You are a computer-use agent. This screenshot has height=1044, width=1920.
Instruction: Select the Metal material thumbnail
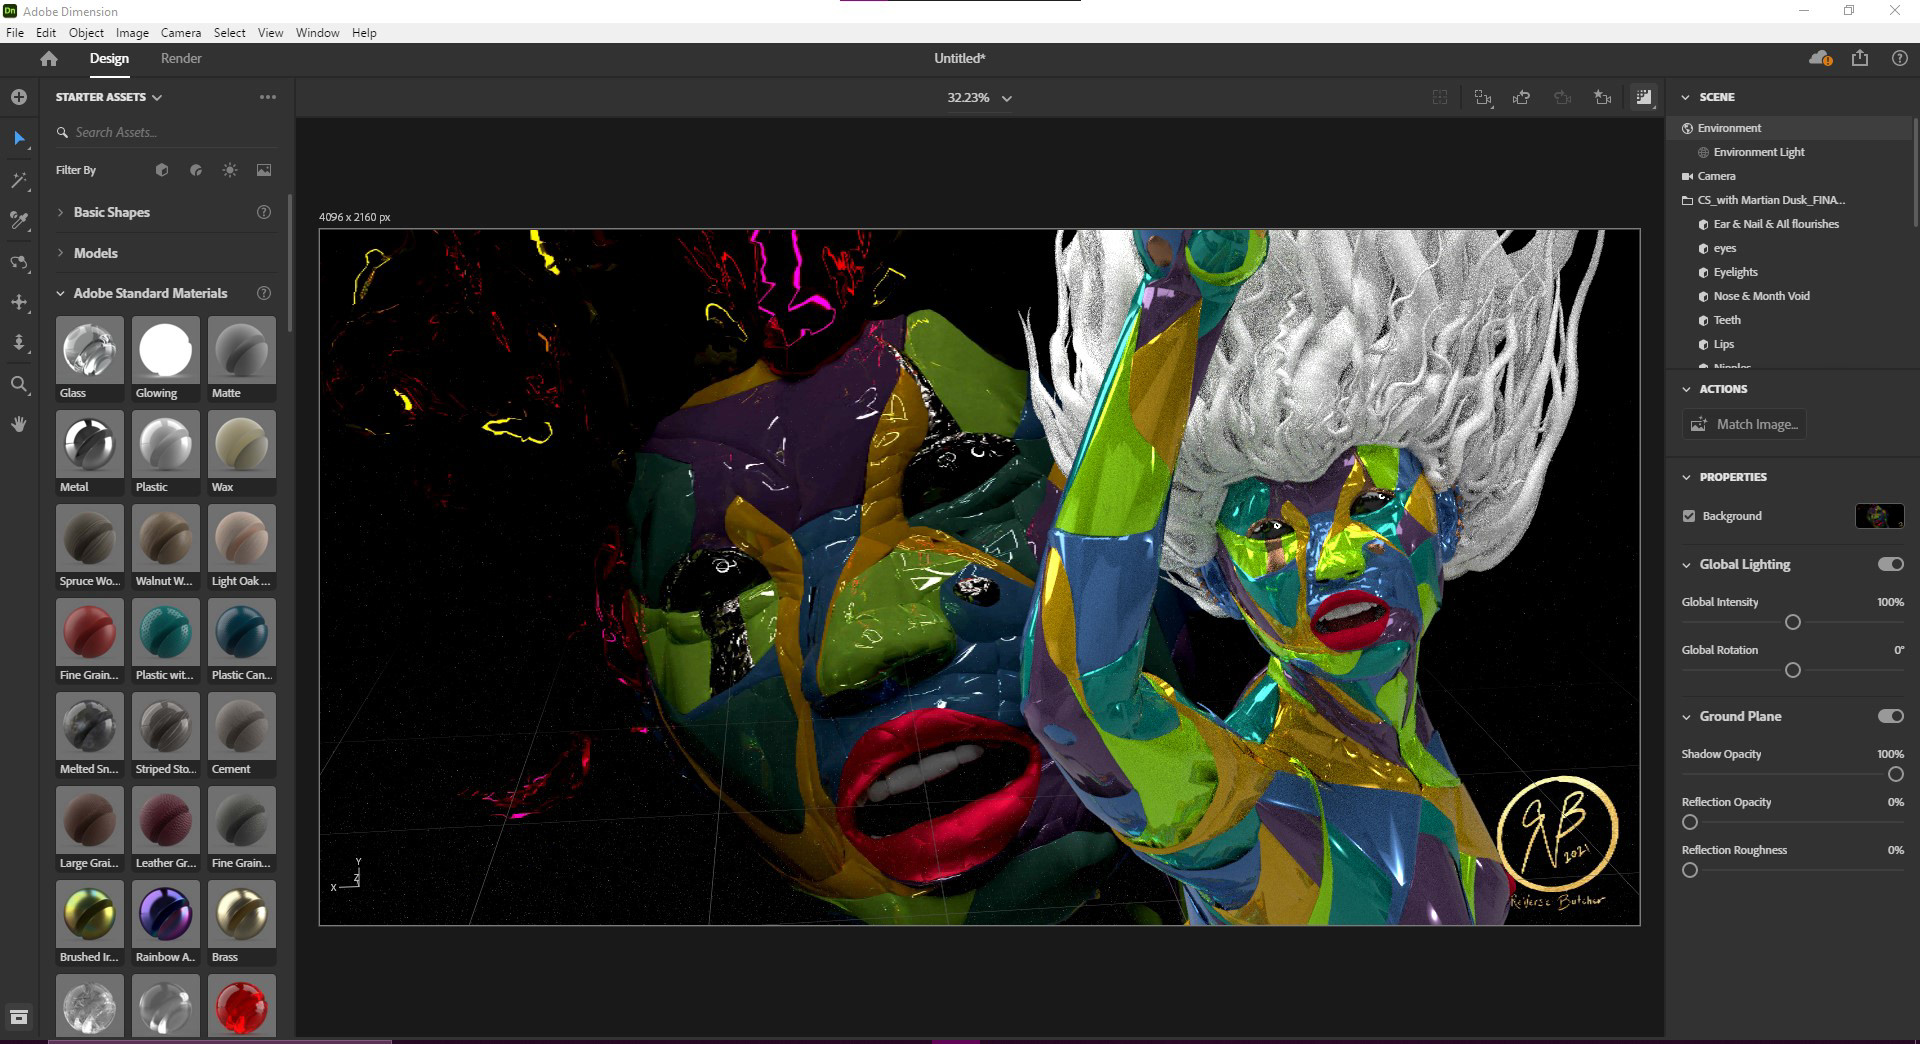(x=90, y=444)
